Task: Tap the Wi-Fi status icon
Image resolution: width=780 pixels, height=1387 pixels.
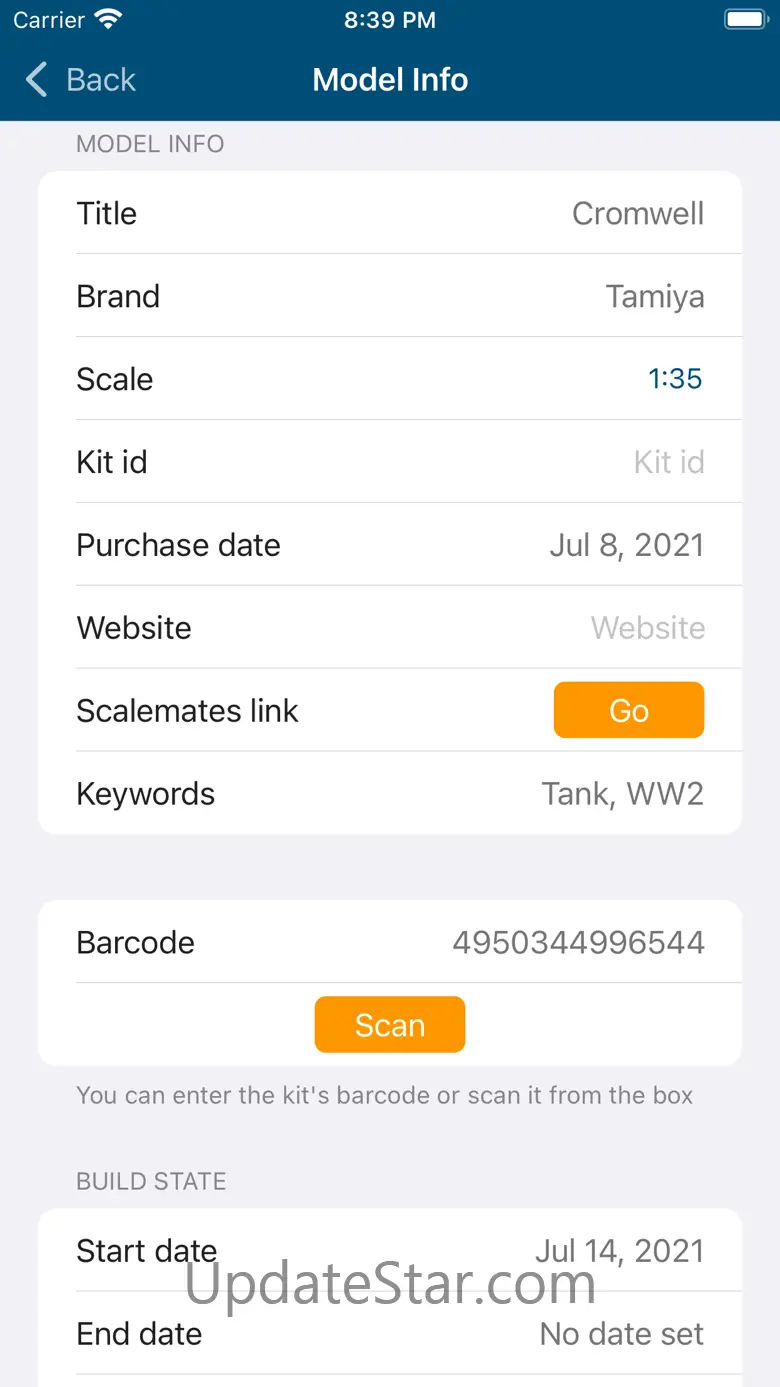Action: coord(107,19)
